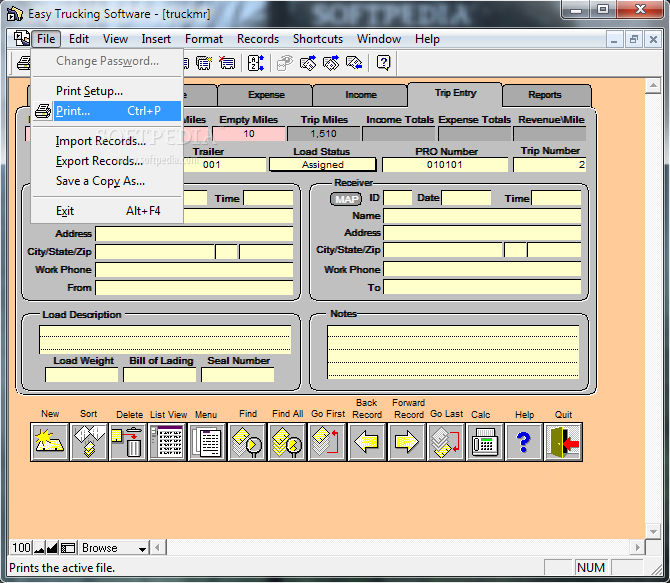Click Exit in the File menu
Viewport: 670px width, 583px height.
[x=107, y=211]
